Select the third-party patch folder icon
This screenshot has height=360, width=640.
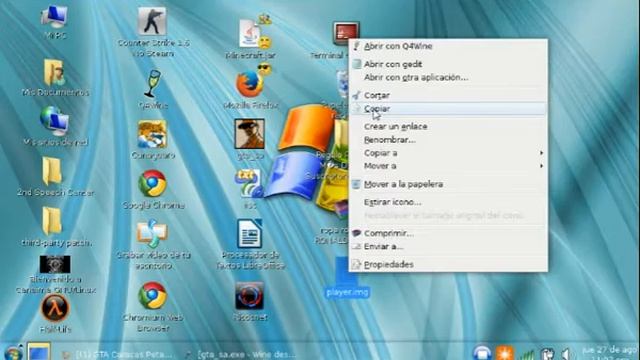coord(53,221)
